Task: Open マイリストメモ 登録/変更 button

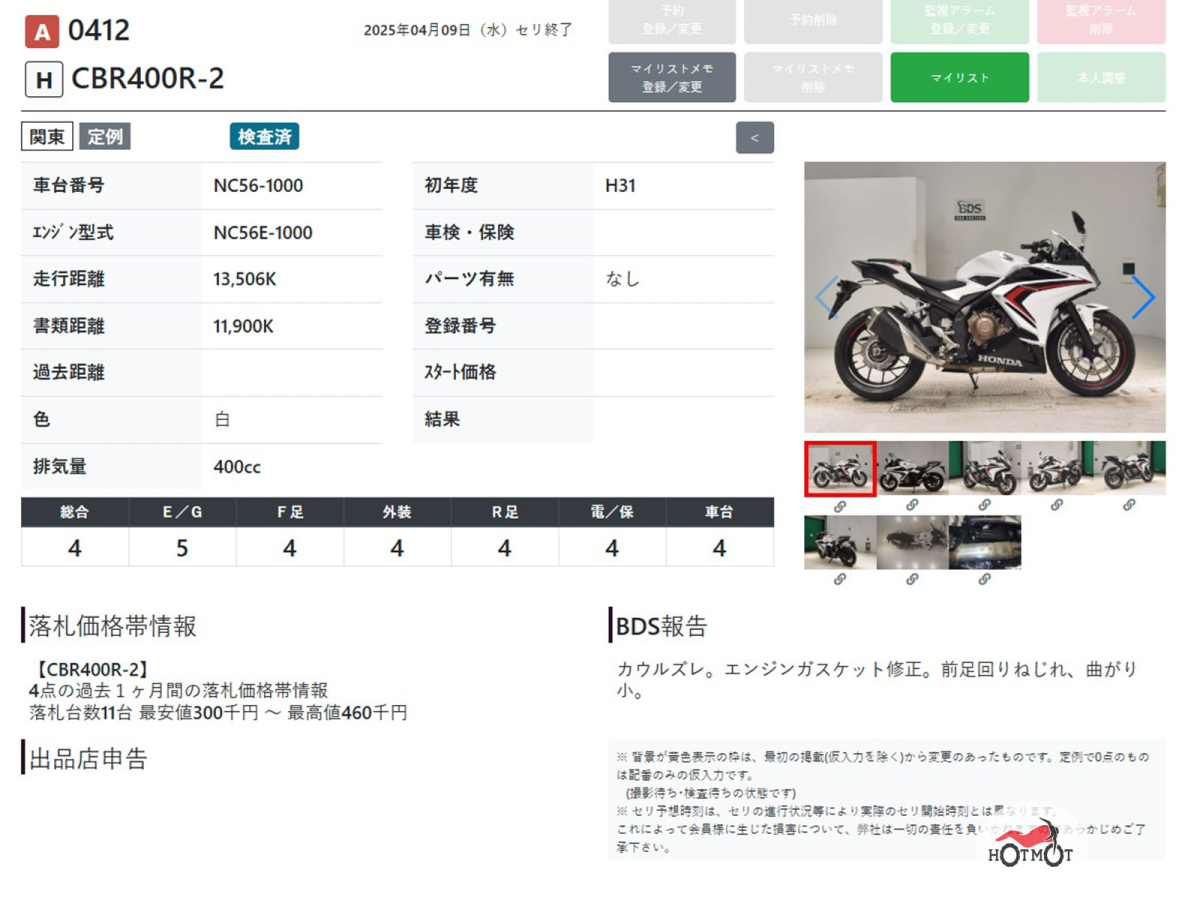Action: [672, 78]
